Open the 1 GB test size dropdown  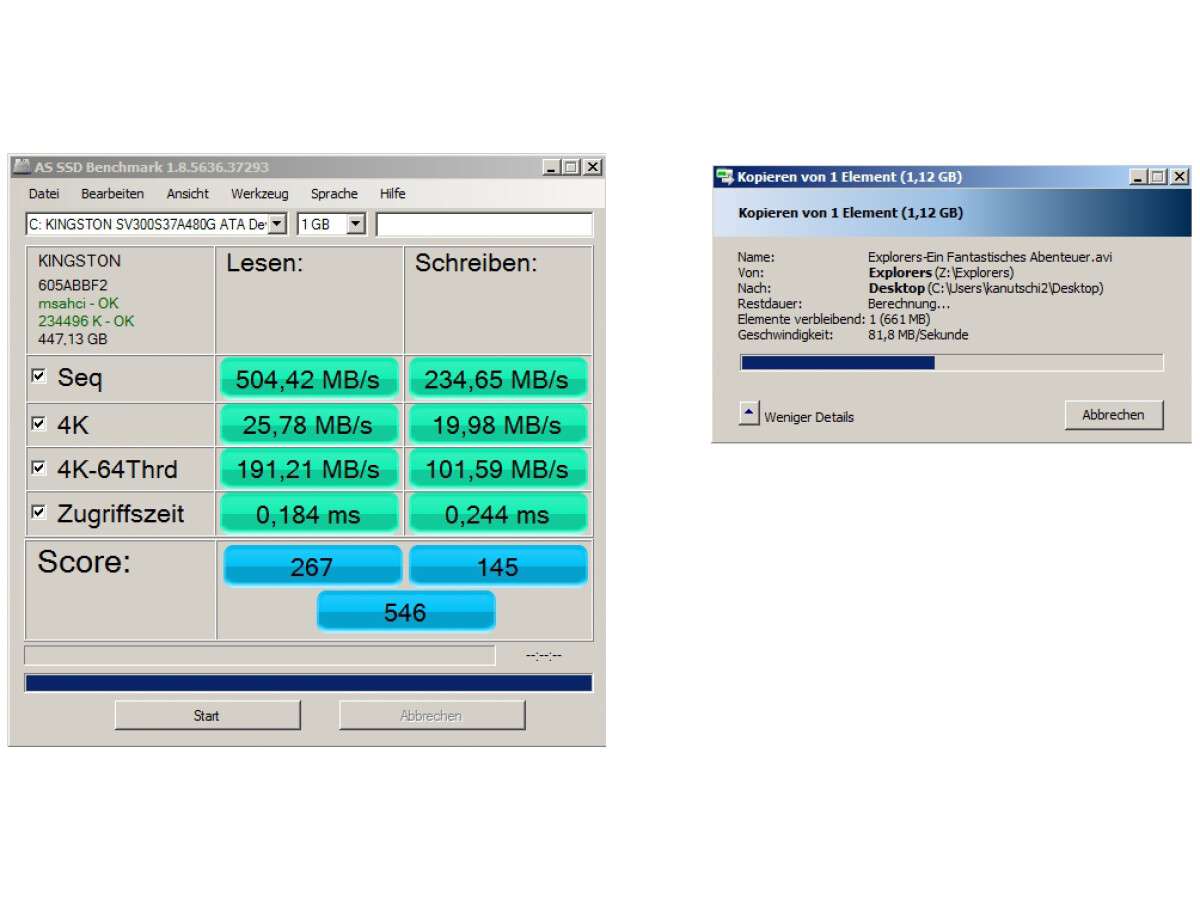tap(356, 224)
